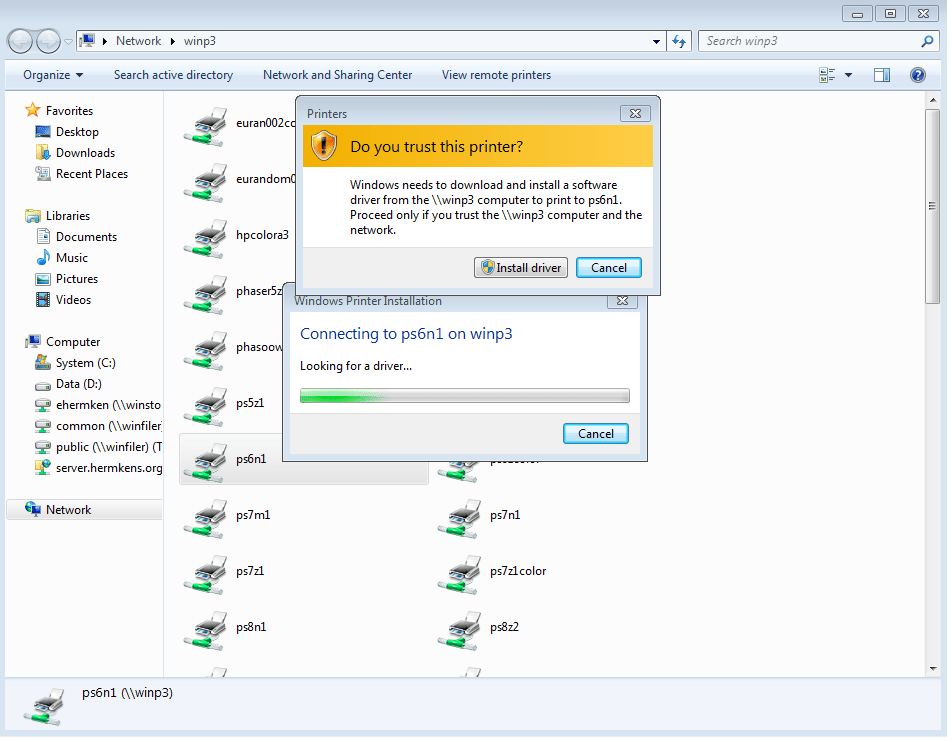The image size is (952, 742).
Task: Select the ps7z1color printer icon
Action: (x=460, y=574)
